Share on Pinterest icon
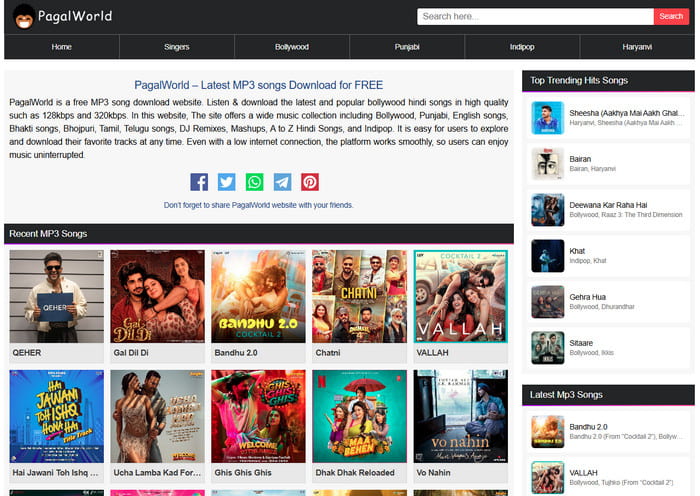700x496 pixels. coord(310,182)
